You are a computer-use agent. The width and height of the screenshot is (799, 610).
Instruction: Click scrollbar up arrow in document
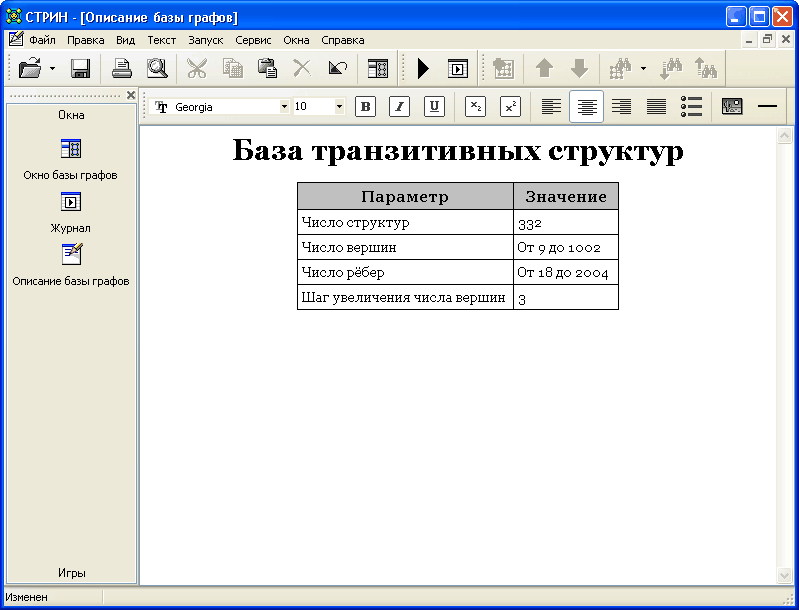pyautogui.click(x=784, y=136)
